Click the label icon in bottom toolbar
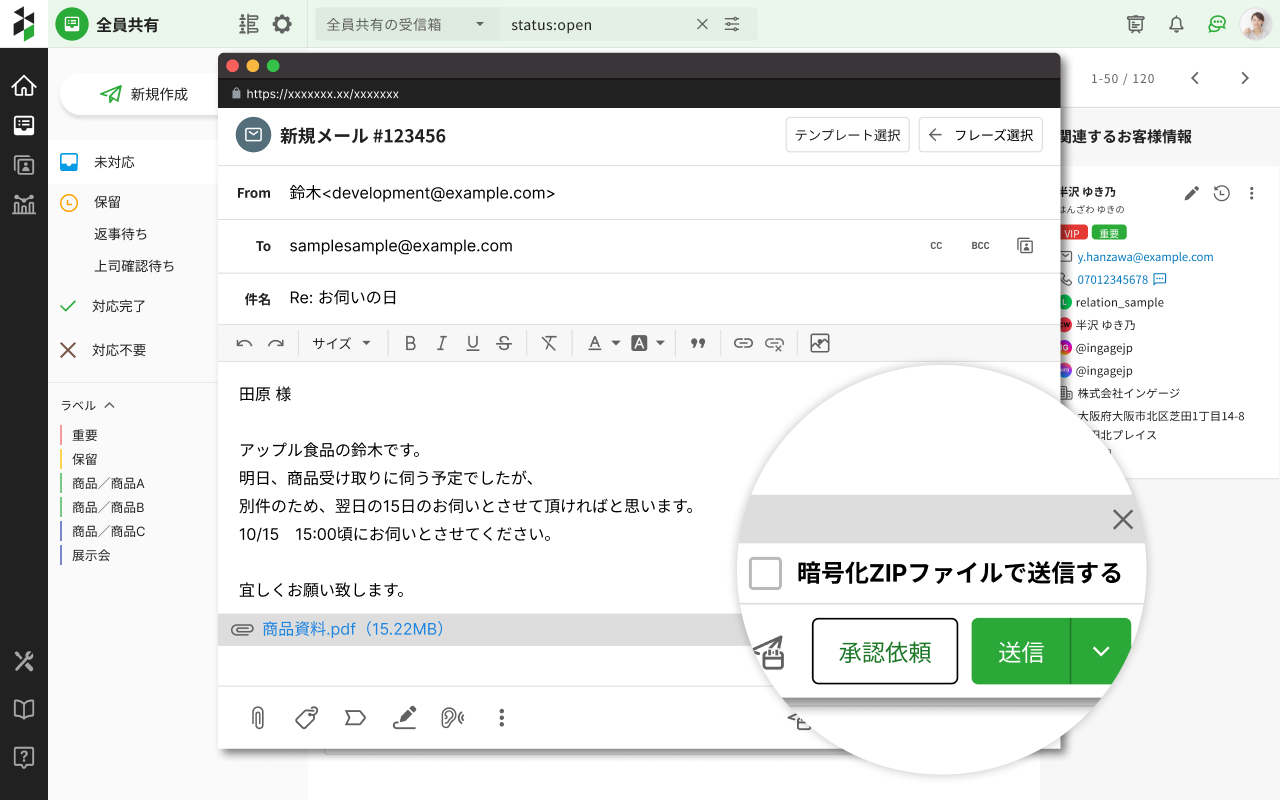1280x800 pixels. 355,717
